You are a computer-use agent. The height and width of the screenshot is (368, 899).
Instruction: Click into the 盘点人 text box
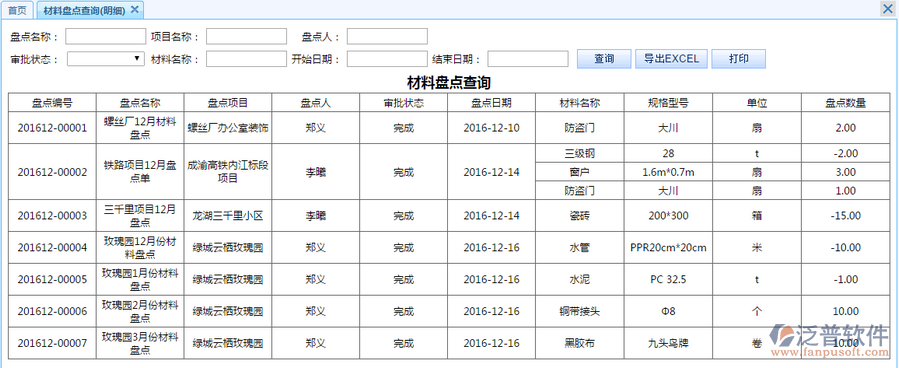[387, 37]
